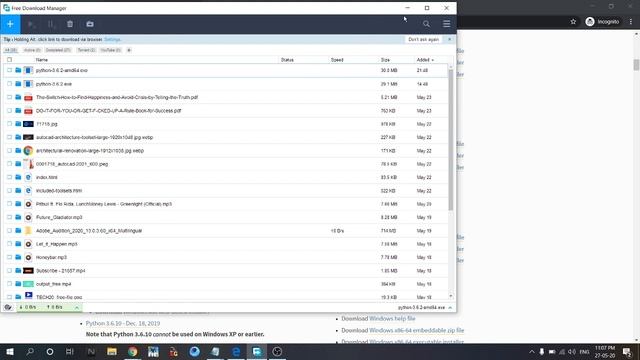The width and height of the screenshot is (640, 360).
Task: Open Windows notification center icon
Action: point(627,351)
